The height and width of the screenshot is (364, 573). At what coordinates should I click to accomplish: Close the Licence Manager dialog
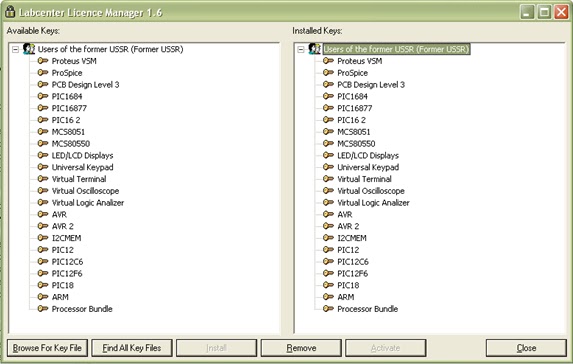(x=526, y=348)
